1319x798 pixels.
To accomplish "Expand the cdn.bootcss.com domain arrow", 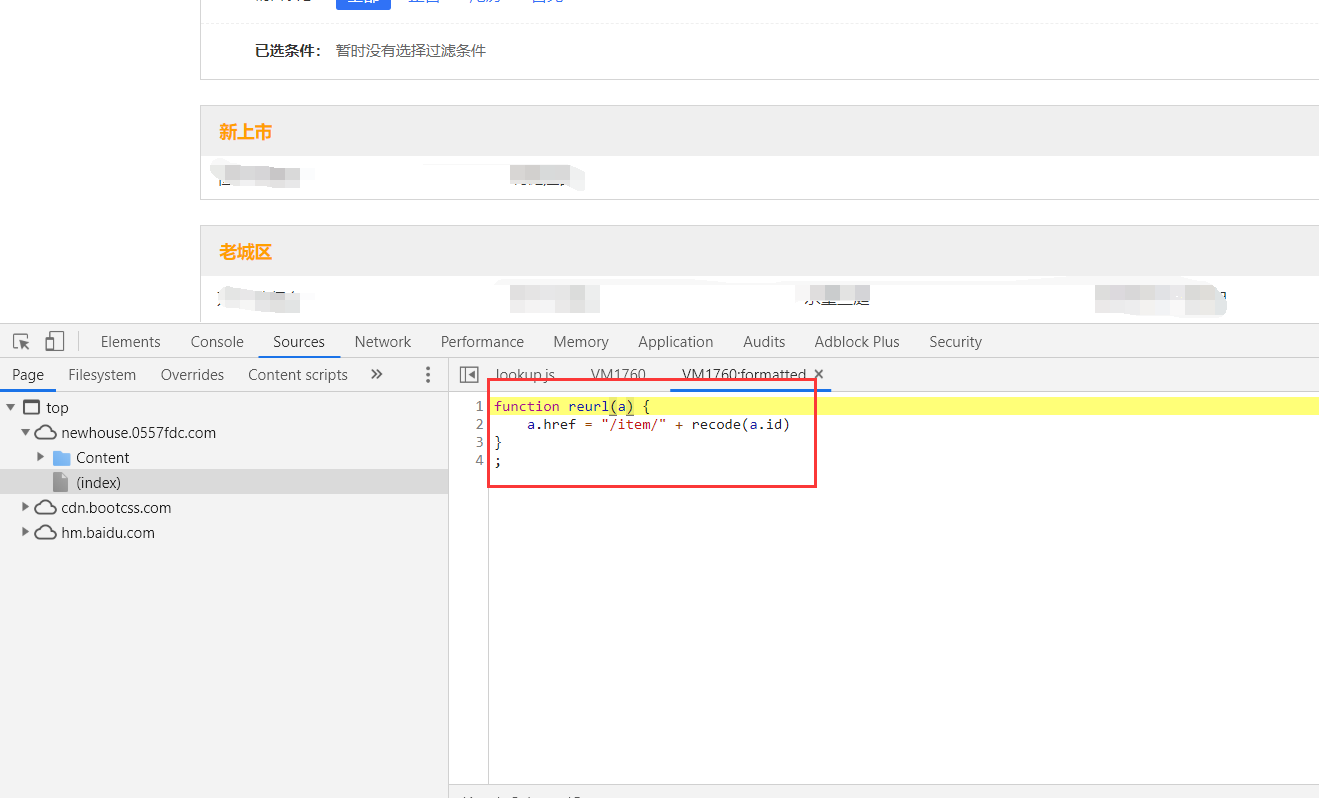I will 26,507.
